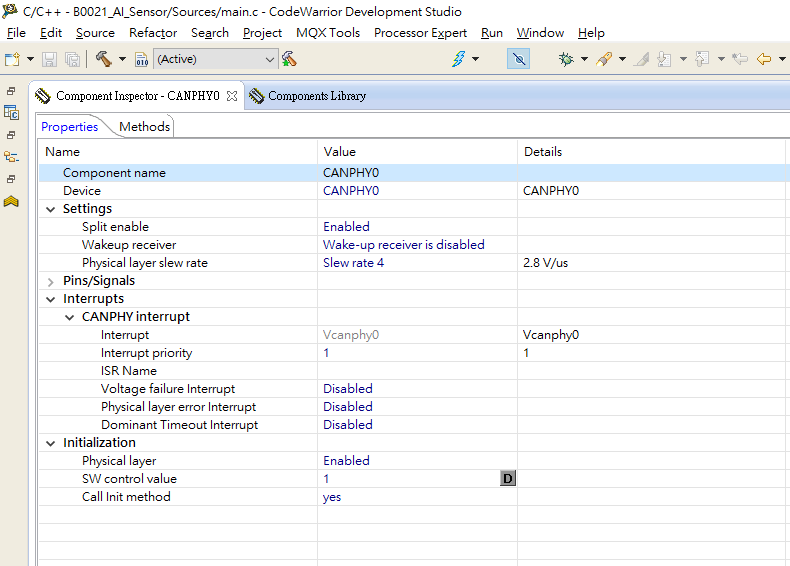Toggle the highlighted skip breakpoints button

518,59
